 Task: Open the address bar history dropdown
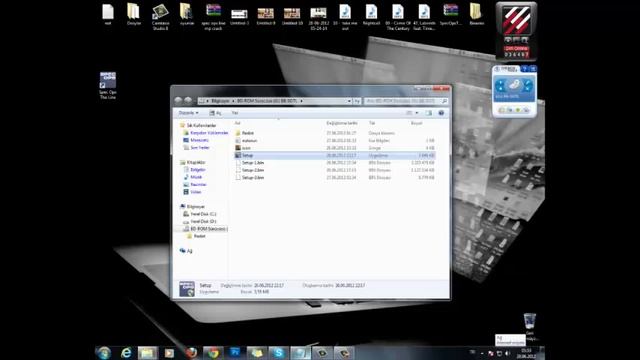pos(349,101)
